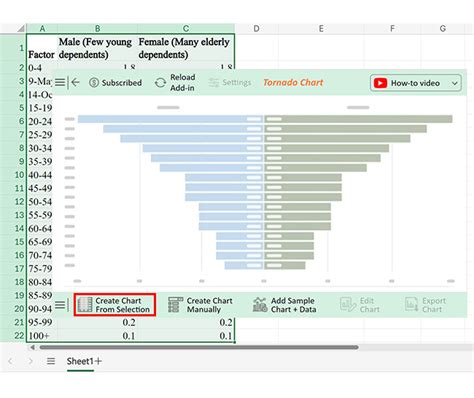Click the Select All corner triangle
Image resolution: width=474 pixels, height=398 pixels.
tap(21, 28)
